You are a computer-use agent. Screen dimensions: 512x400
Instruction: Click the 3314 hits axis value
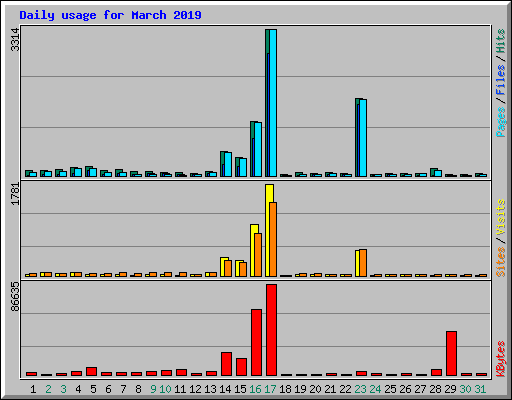(x=15, y=40)
